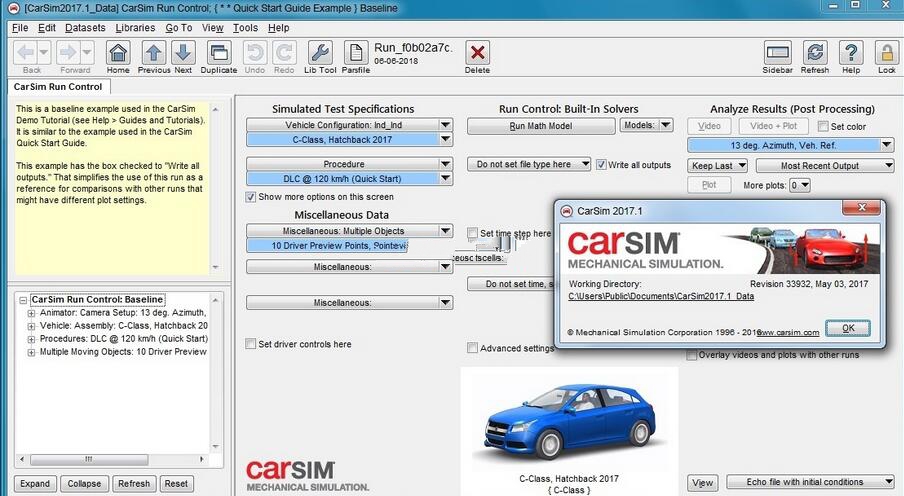Viewport: 904px width, 496px height.
Task: Open www.carsim.com link
Action: coord(789,333)
